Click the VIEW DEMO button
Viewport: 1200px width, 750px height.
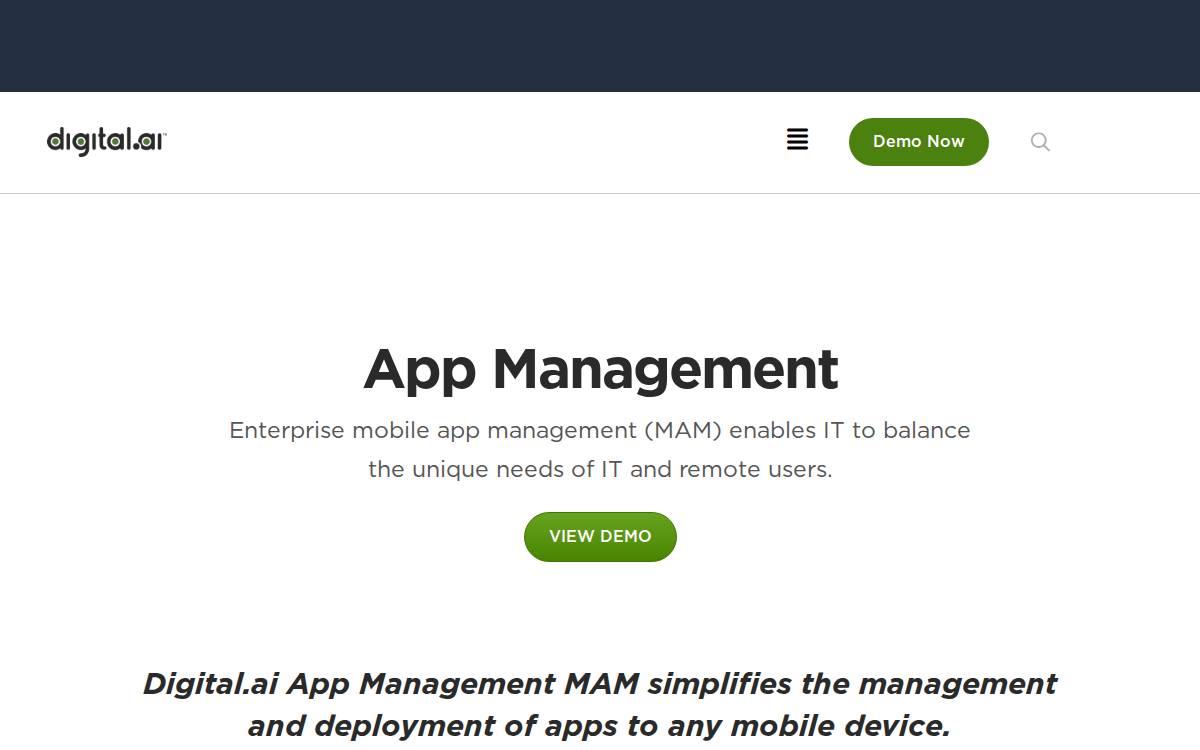point(600,537)
